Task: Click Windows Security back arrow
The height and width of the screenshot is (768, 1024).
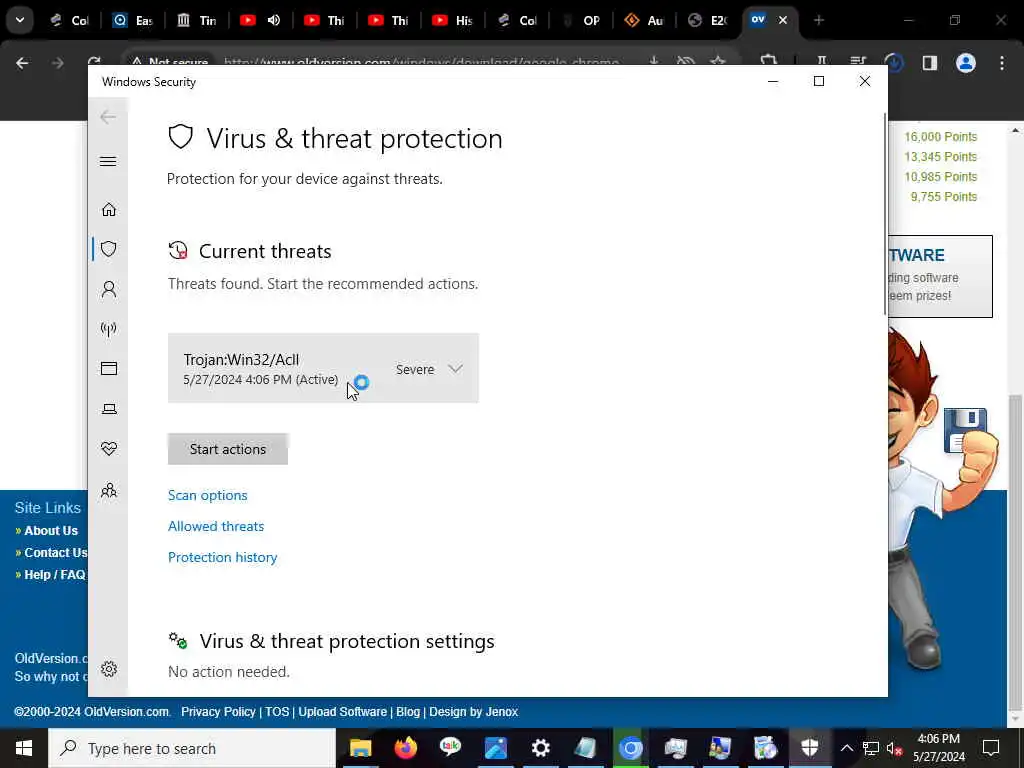Action: pyautogui.click(x=108, y=117)
